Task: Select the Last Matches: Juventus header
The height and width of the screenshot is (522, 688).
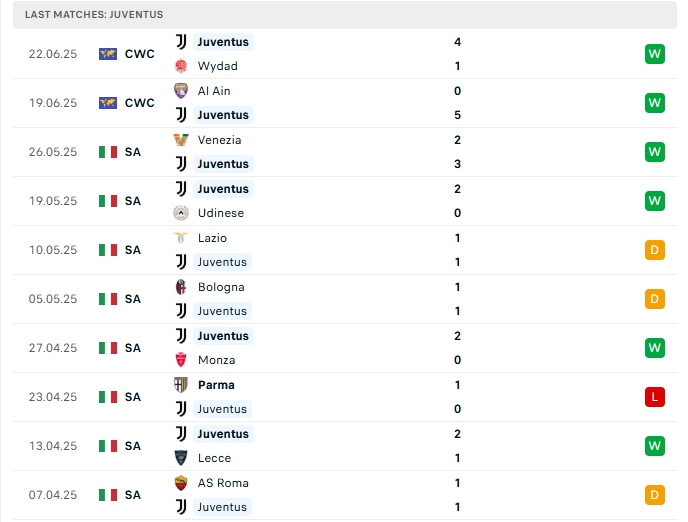Action: 94,15
